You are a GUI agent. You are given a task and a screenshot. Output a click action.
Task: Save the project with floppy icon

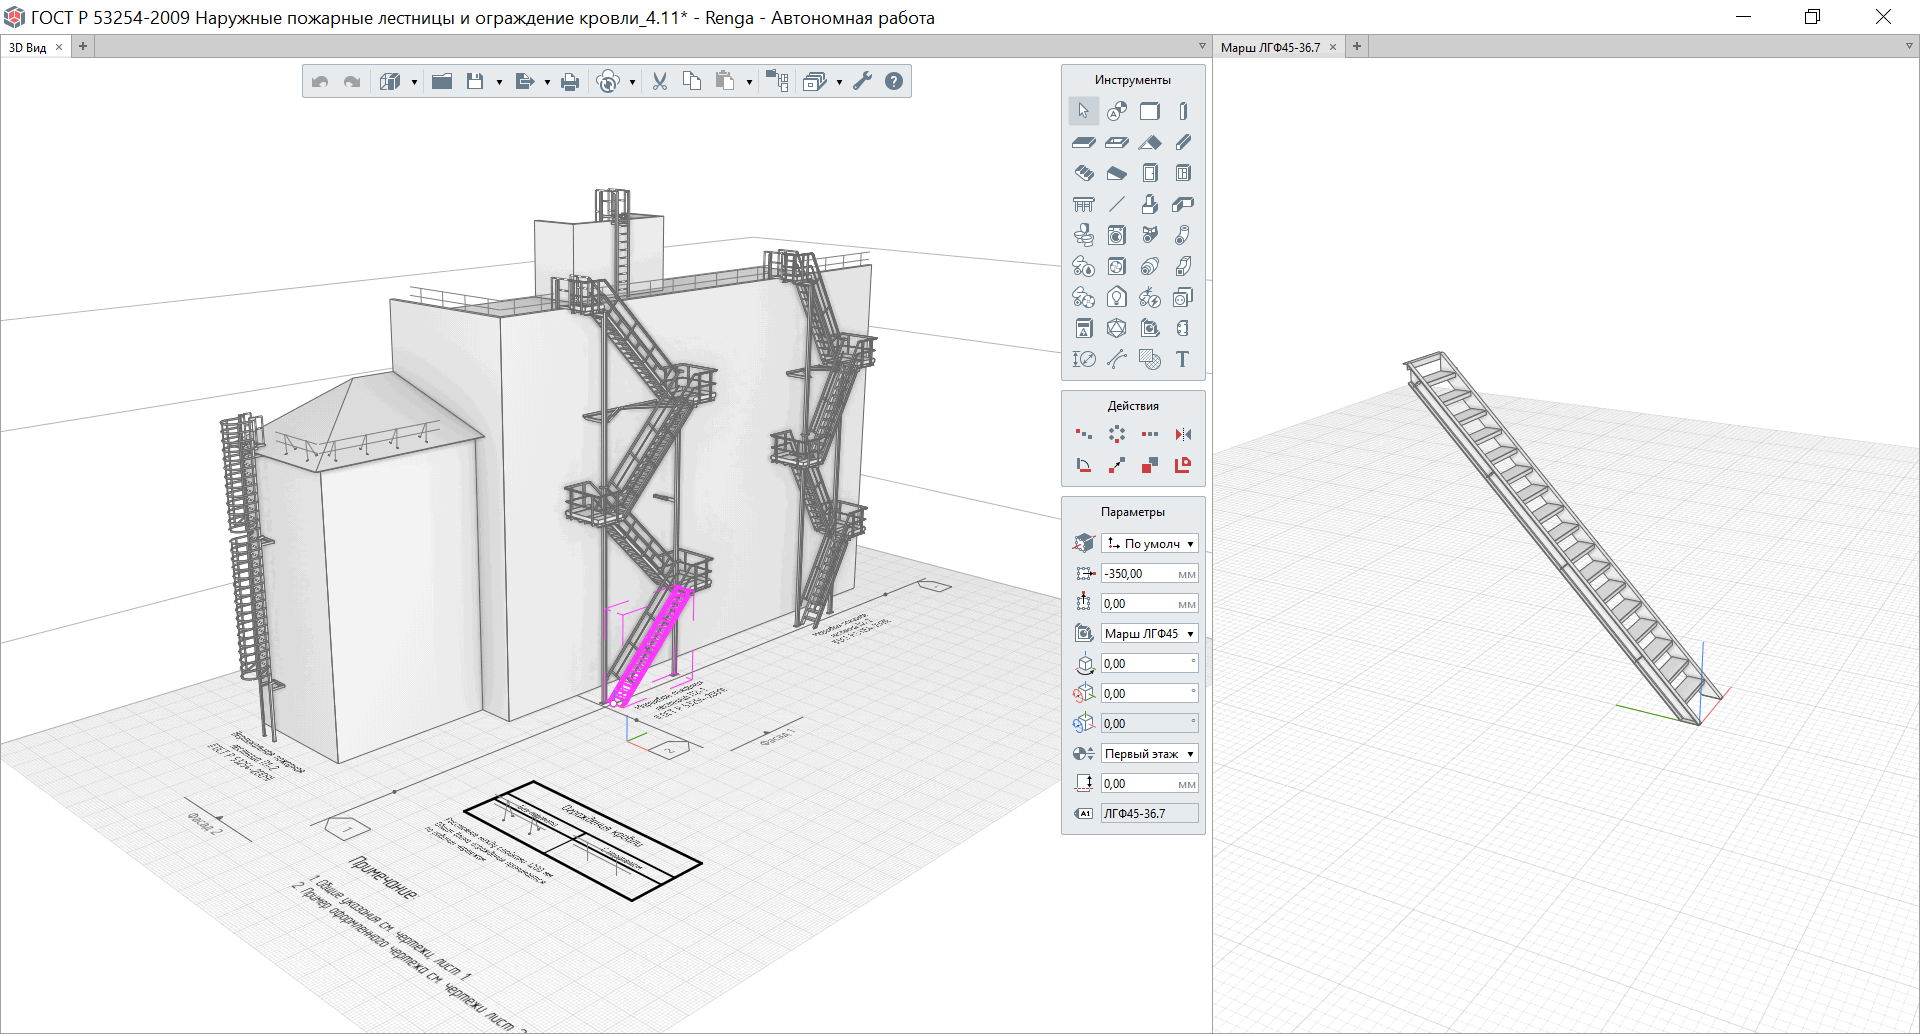475,82
